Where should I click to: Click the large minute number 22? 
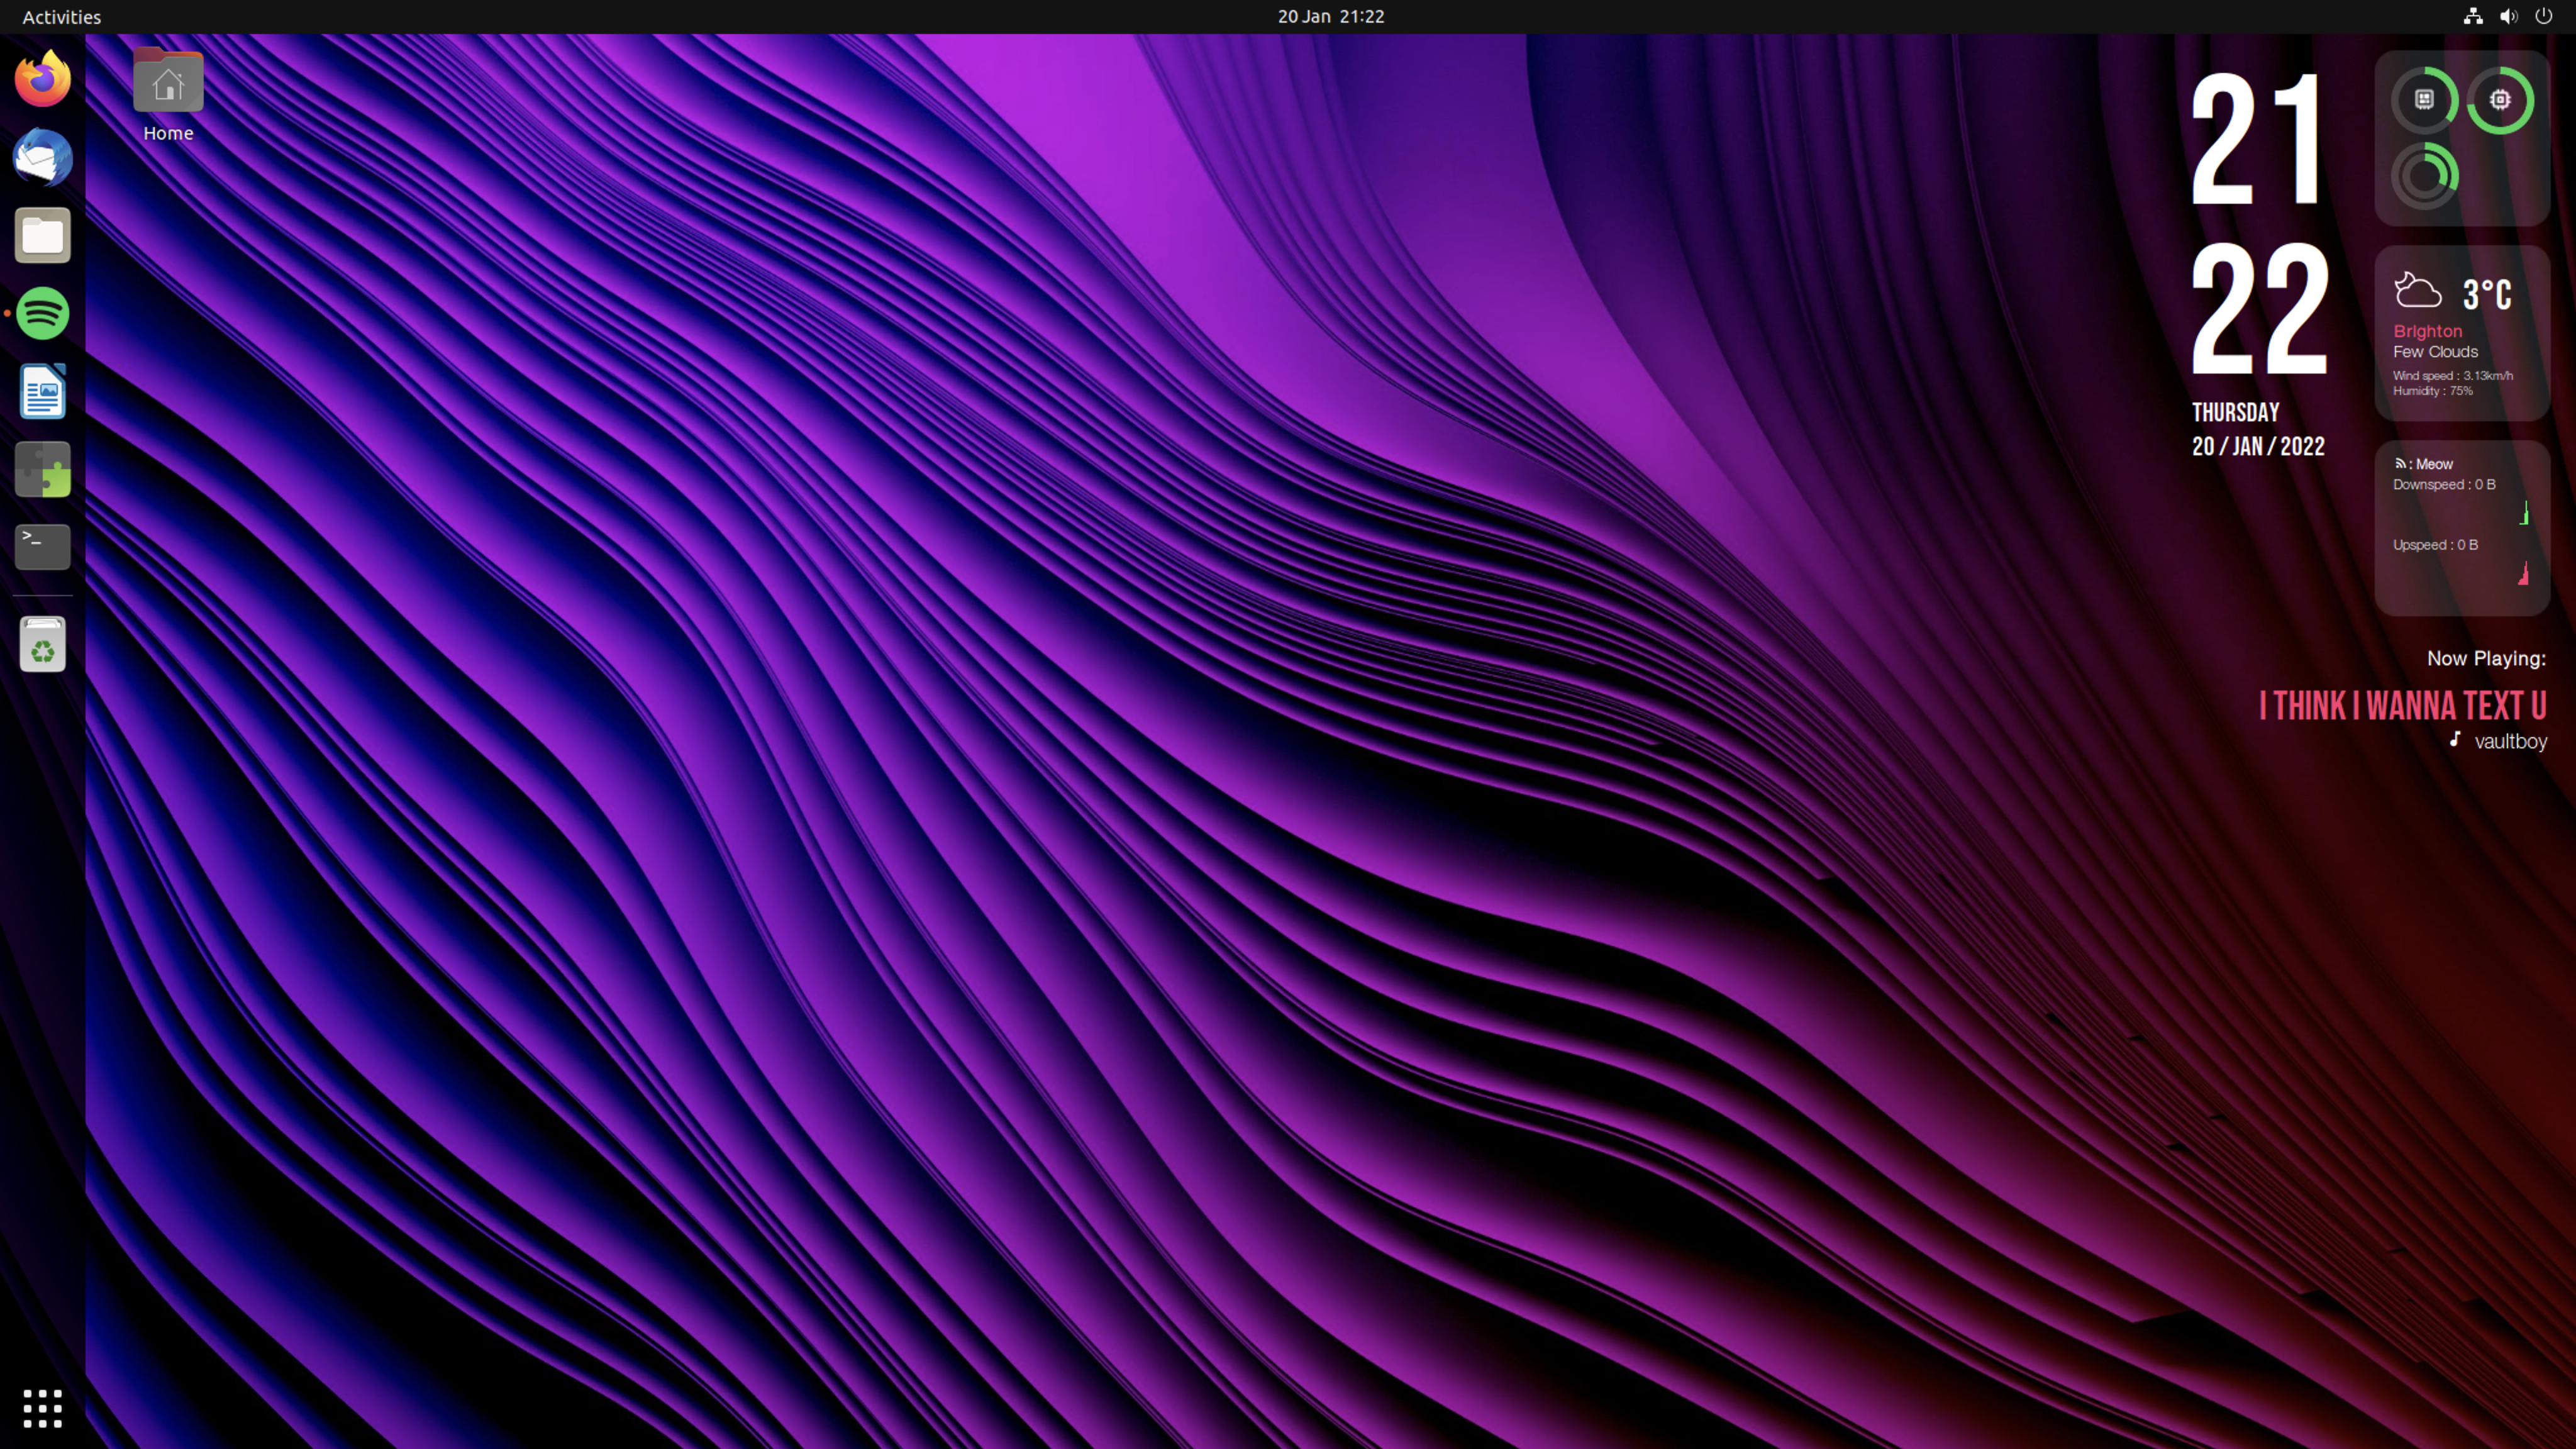pyautogui.click(x=2260, y=308)
